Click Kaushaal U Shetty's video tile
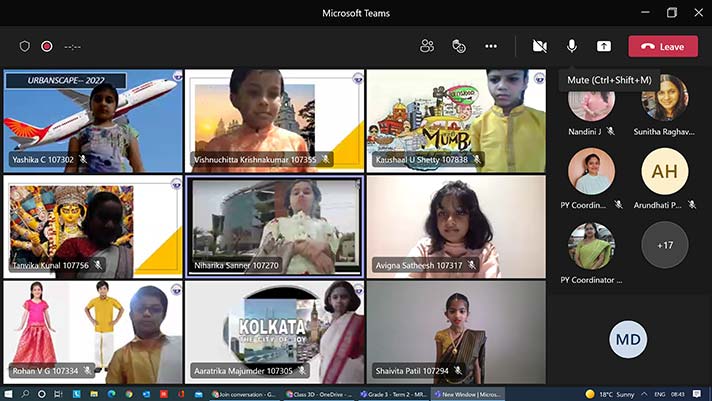 (456, 120)
